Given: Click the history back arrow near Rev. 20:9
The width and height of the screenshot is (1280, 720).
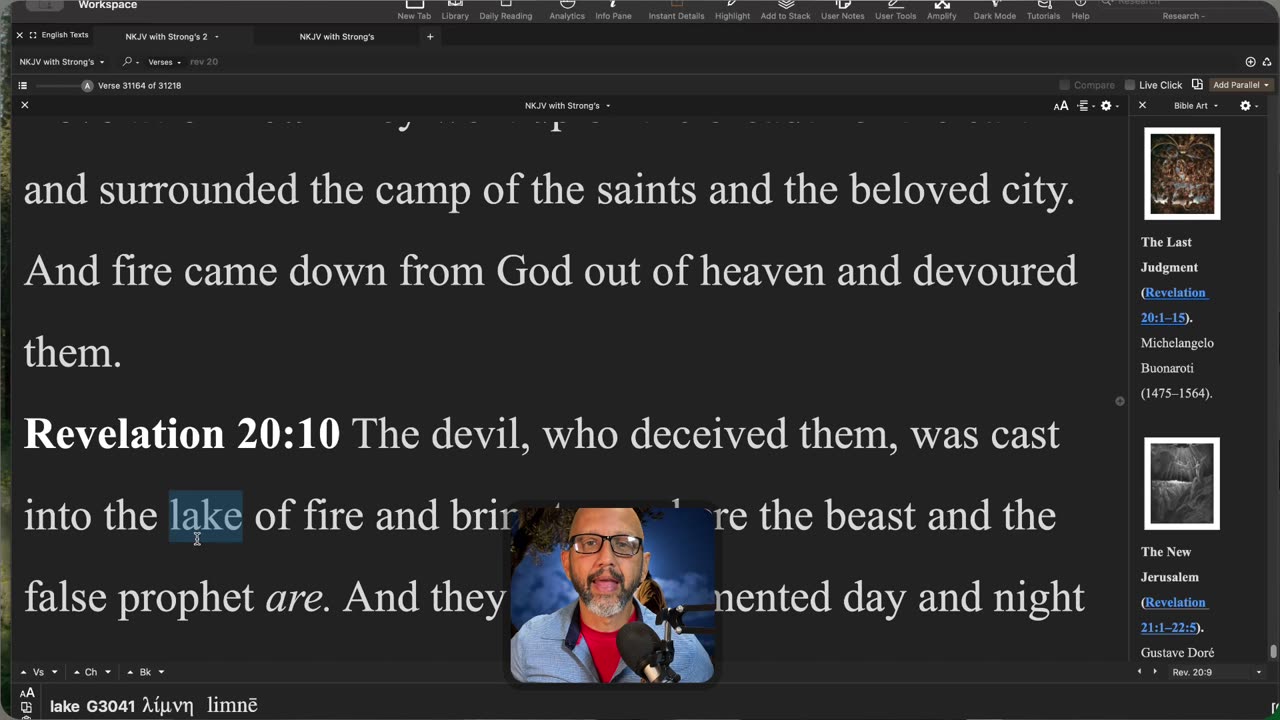Looking at the screenshot, I should 1140,672.
